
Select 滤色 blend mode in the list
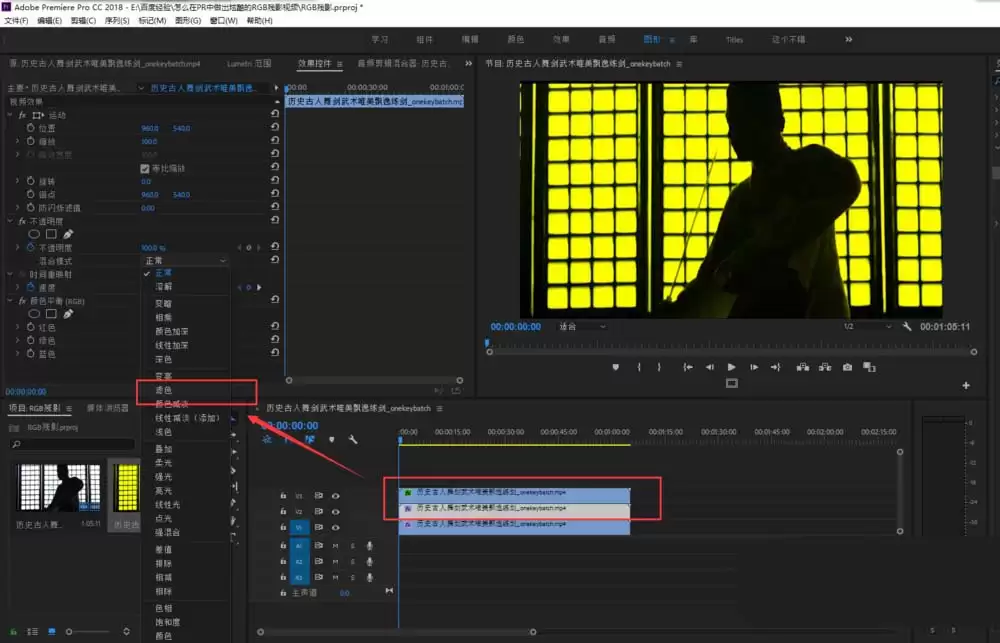click(164, 390)
